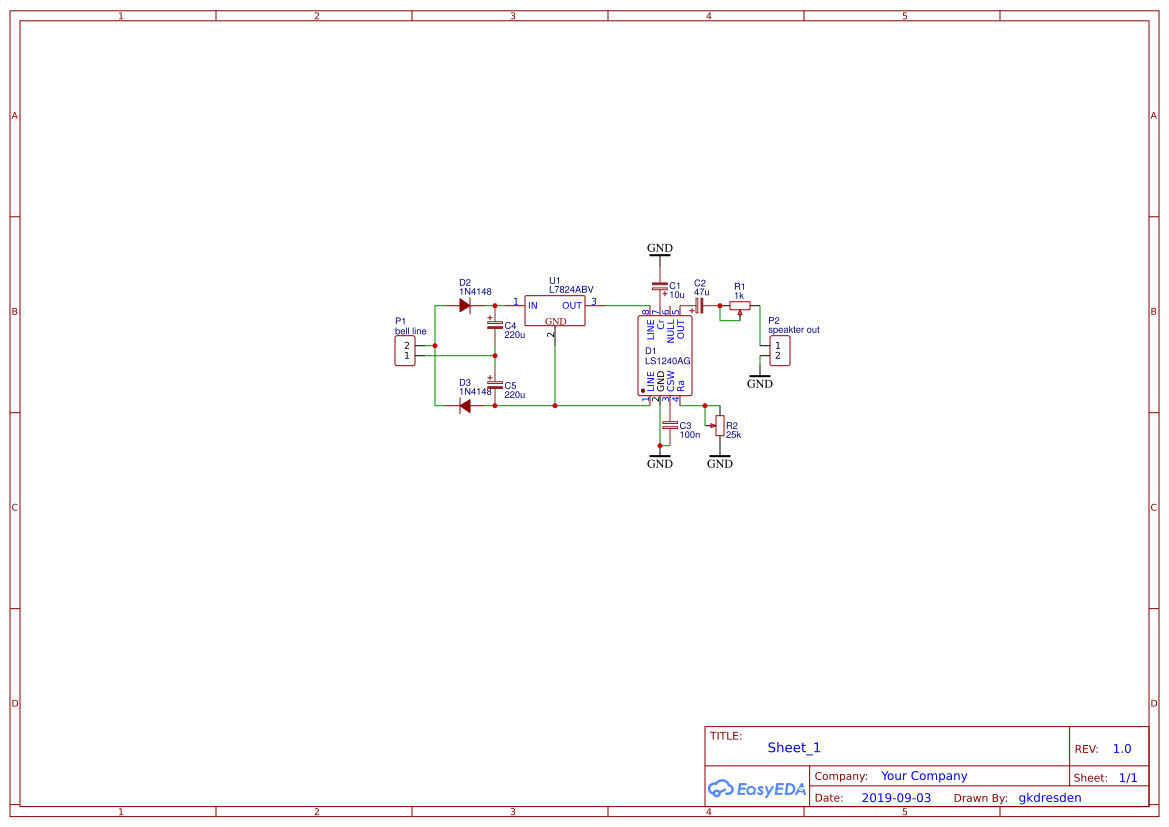Click the REV value 1.0
Screen dimensions: 1169x827
[x=1122, y=749]
